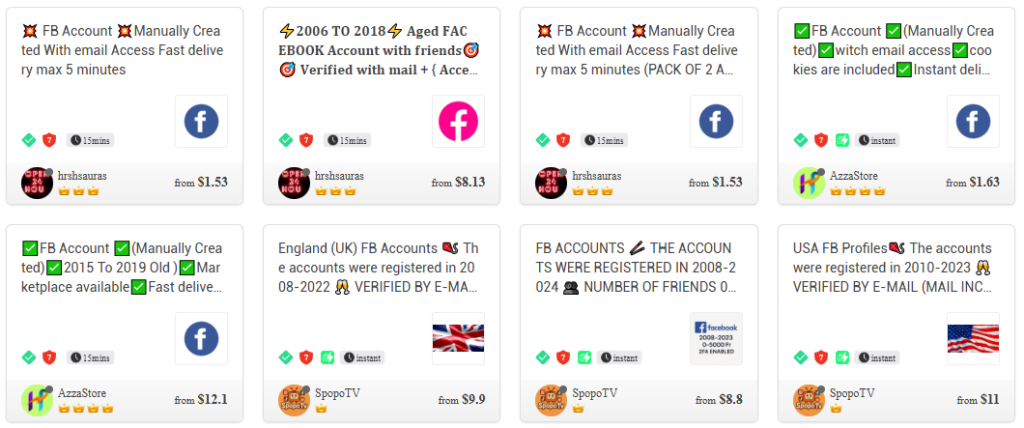Open the 'England (UK) FB Accounts' listing title
1024x428 pixels.
[x=379, y=267]
